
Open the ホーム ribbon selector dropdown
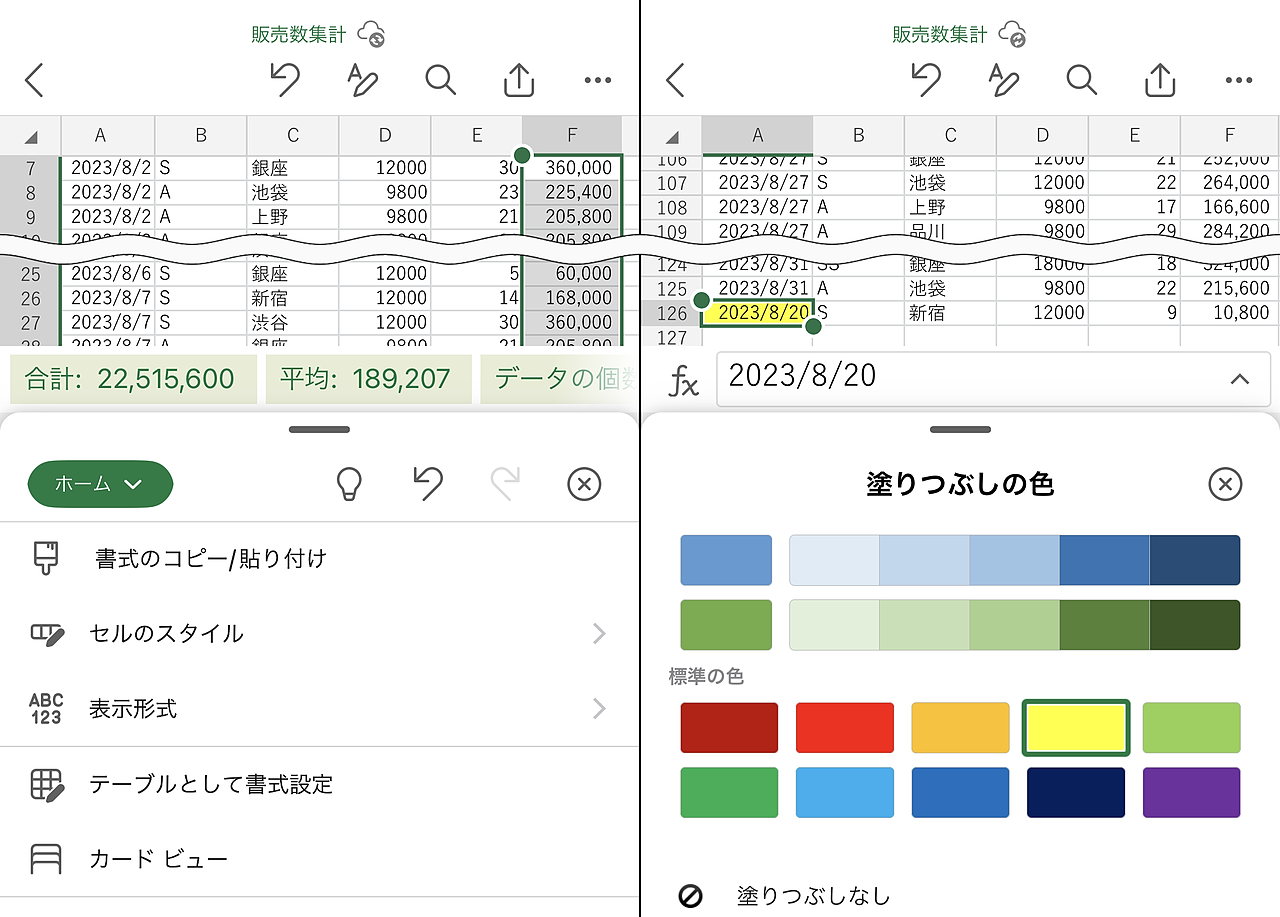(x=100, y=484)
